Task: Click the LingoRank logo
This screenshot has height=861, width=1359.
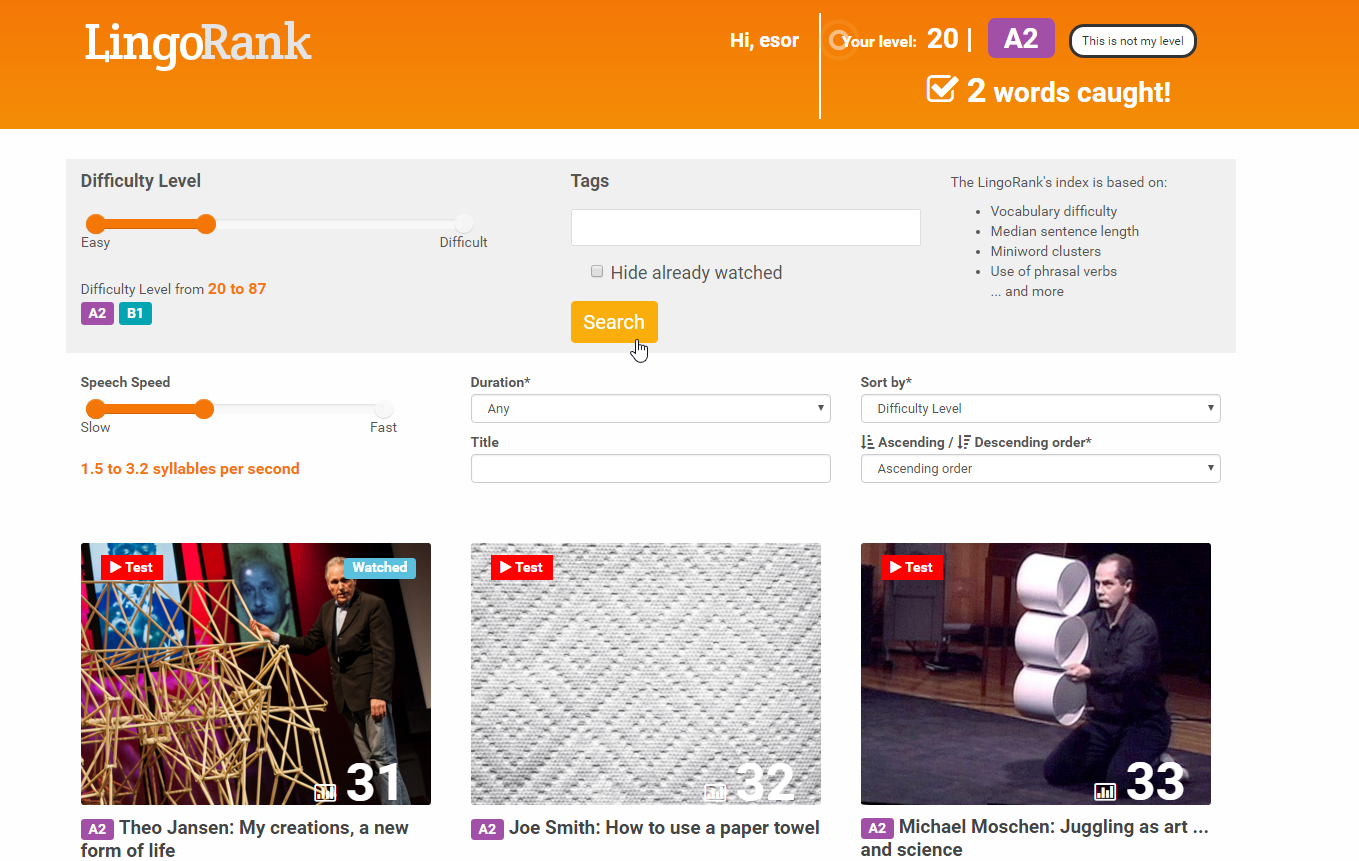Action: click(x=198, y=44)
